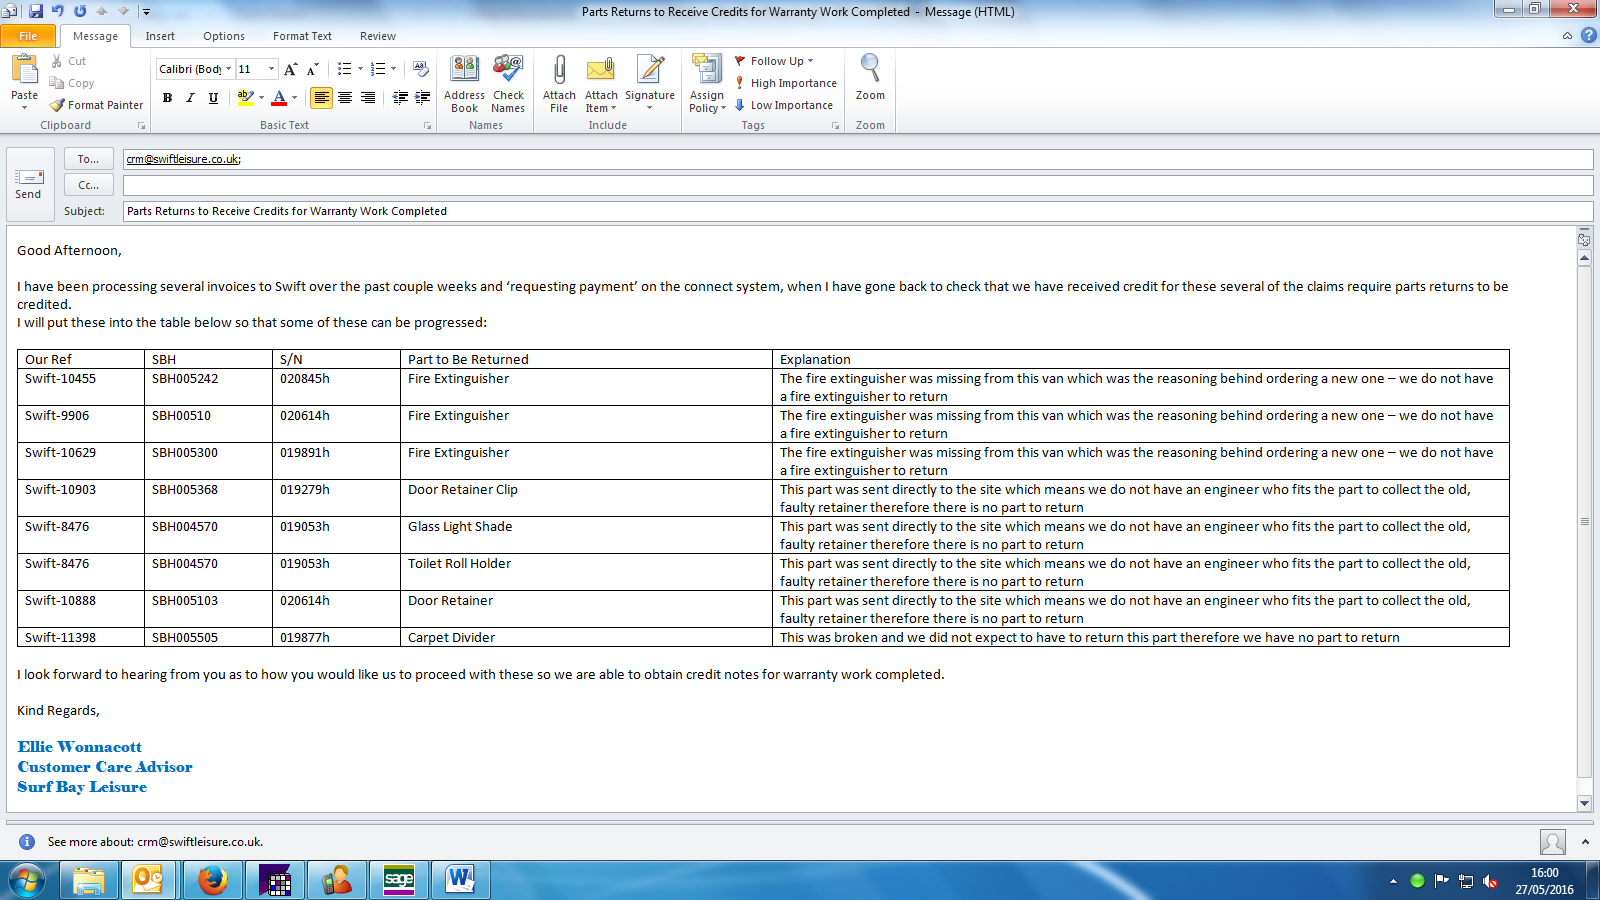Switch to Outlook in the taskbar
This screenshot has width=1600, height=900.
150,880
